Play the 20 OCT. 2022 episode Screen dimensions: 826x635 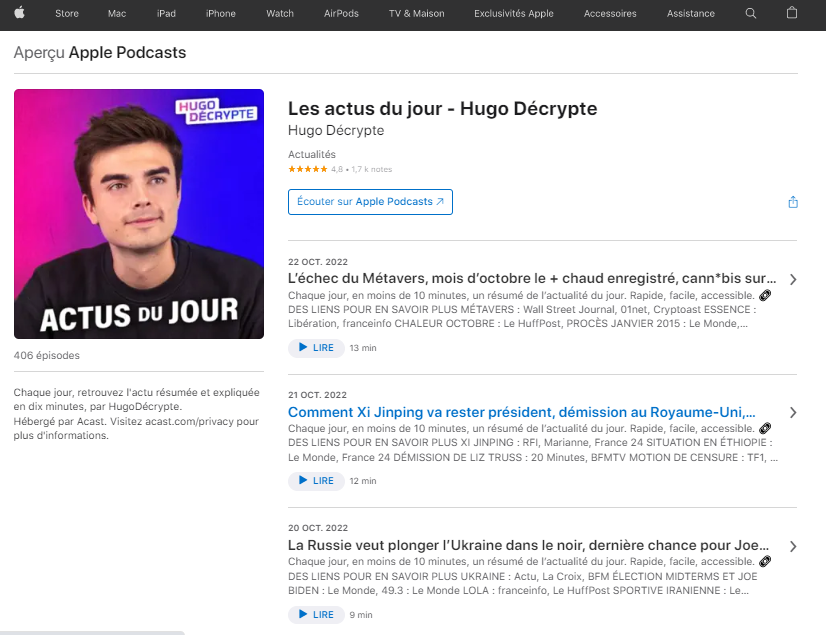click(x=316, y=614)
